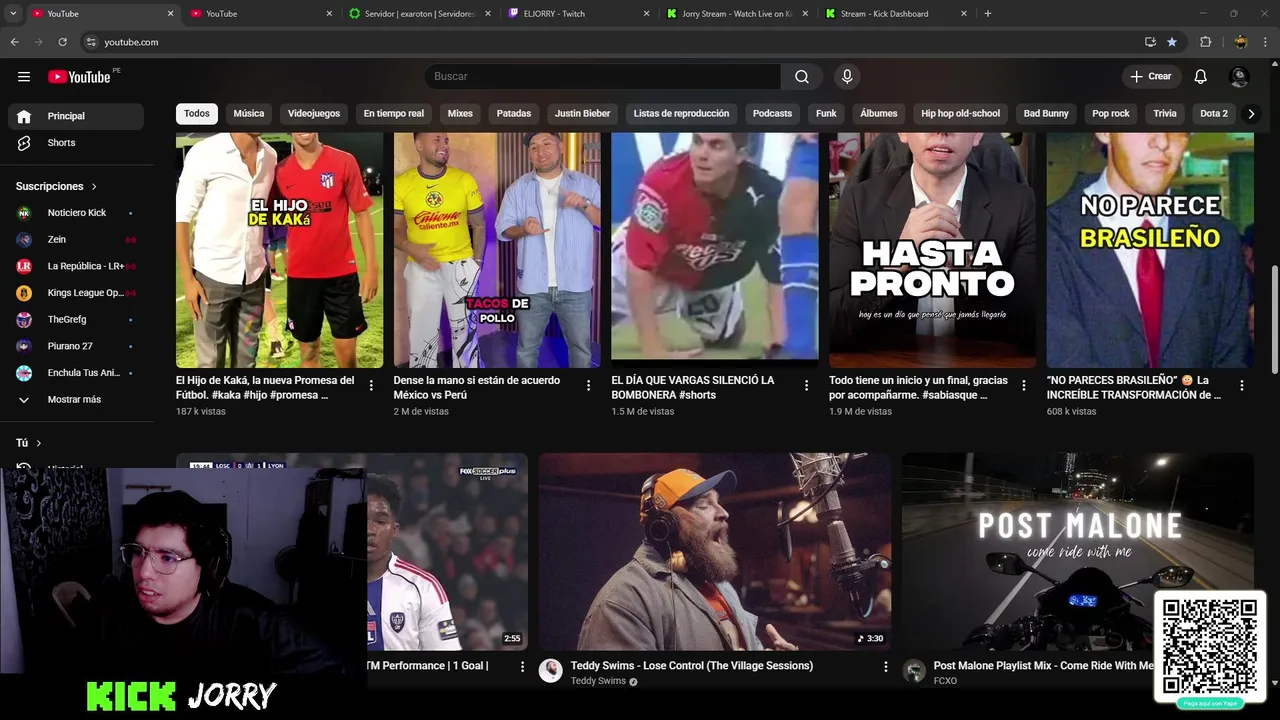Play the Hasta Pronto short thumbnail
The image size is (1280, 720).
click(932, 250)
